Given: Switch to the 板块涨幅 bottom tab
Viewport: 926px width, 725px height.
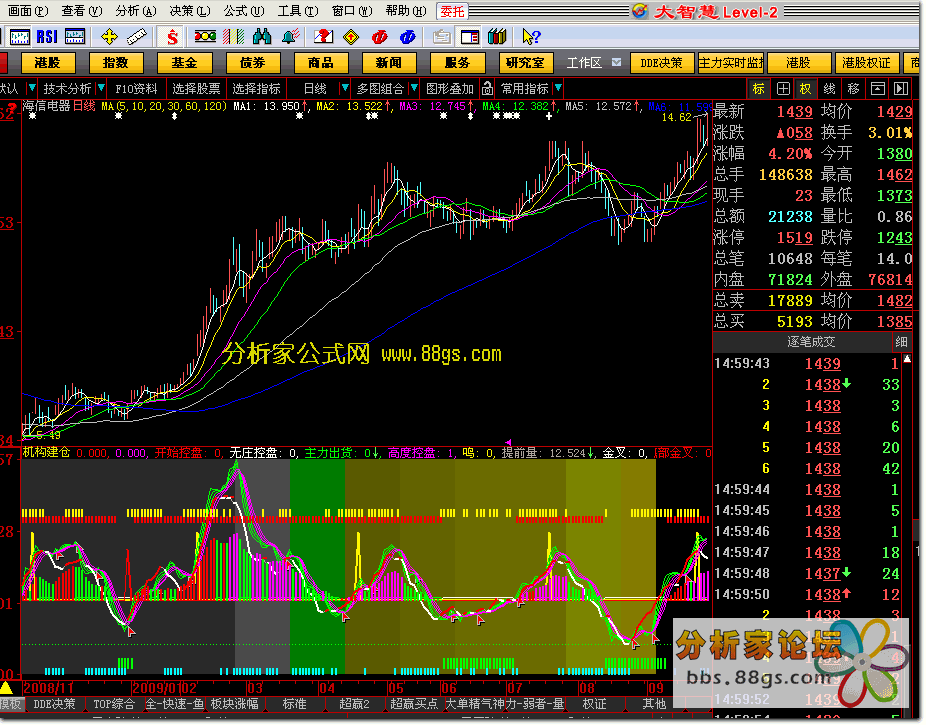Looking at the screenshot, I should (234, 704).
